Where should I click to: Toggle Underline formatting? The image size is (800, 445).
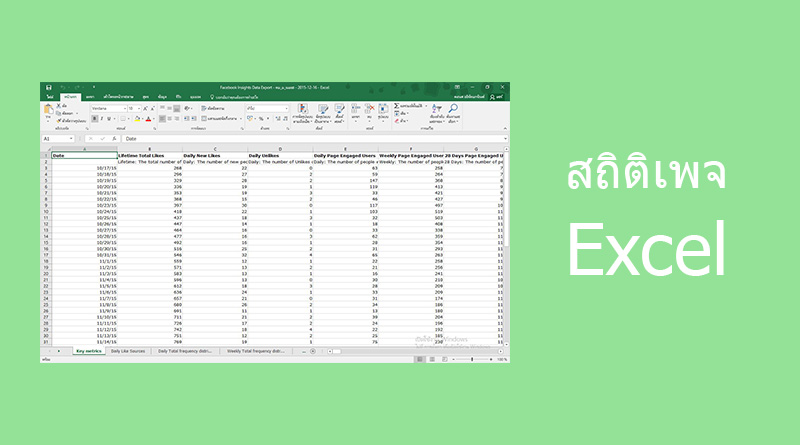pyautogui.click(x=109, y=119)
